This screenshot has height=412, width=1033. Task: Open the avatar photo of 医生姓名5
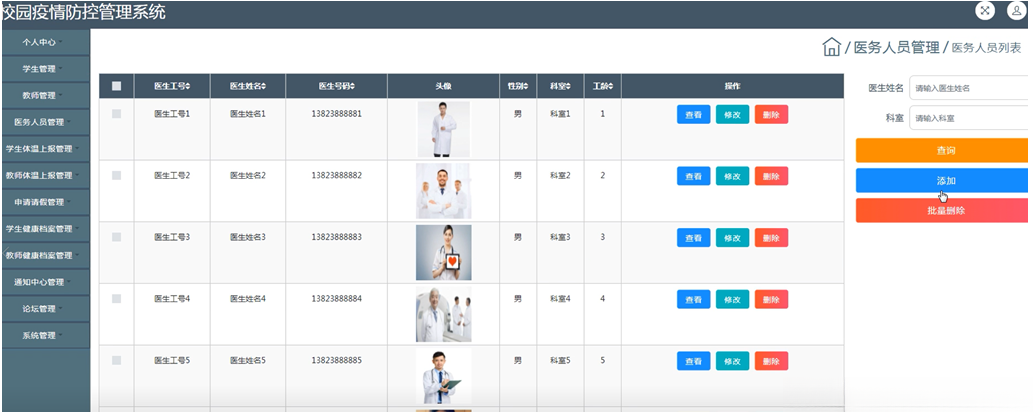tap(443, 376)
